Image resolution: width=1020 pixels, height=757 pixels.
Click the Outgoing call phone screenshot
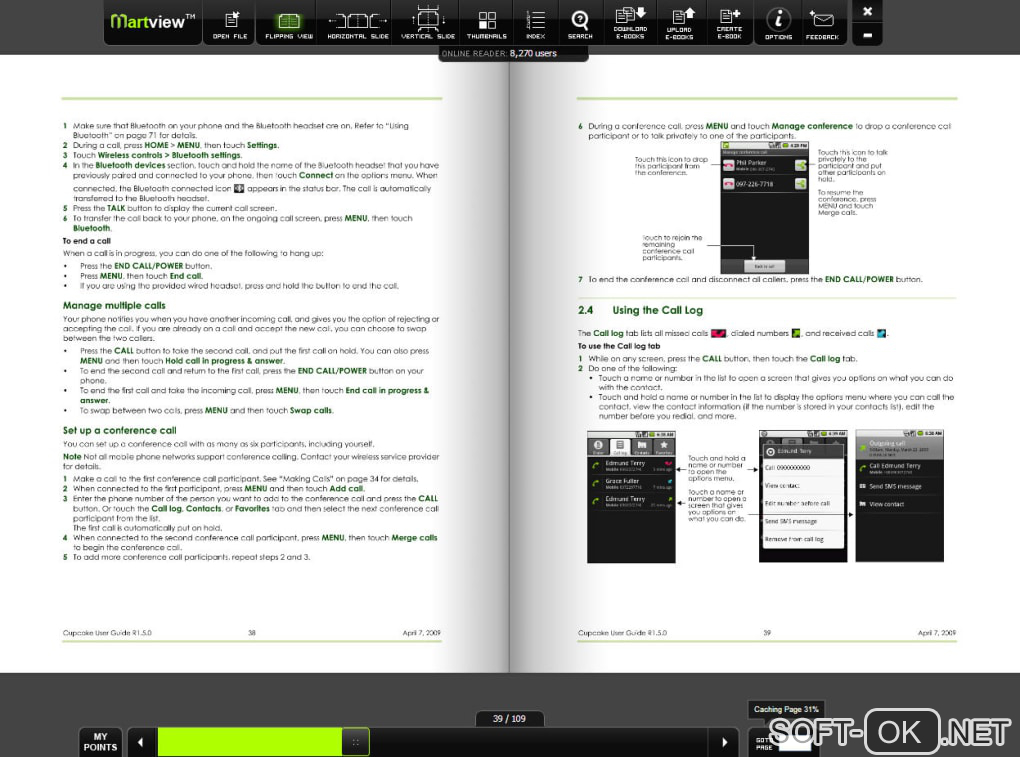tap(899, 496)
